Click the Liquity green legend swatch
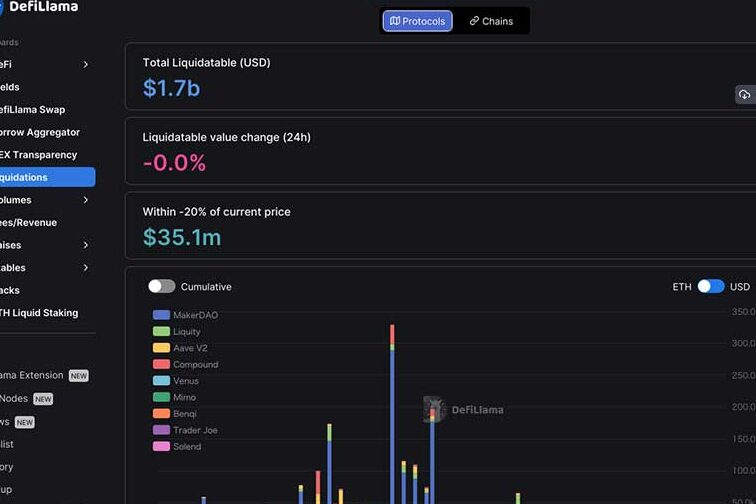 (161, 332)
